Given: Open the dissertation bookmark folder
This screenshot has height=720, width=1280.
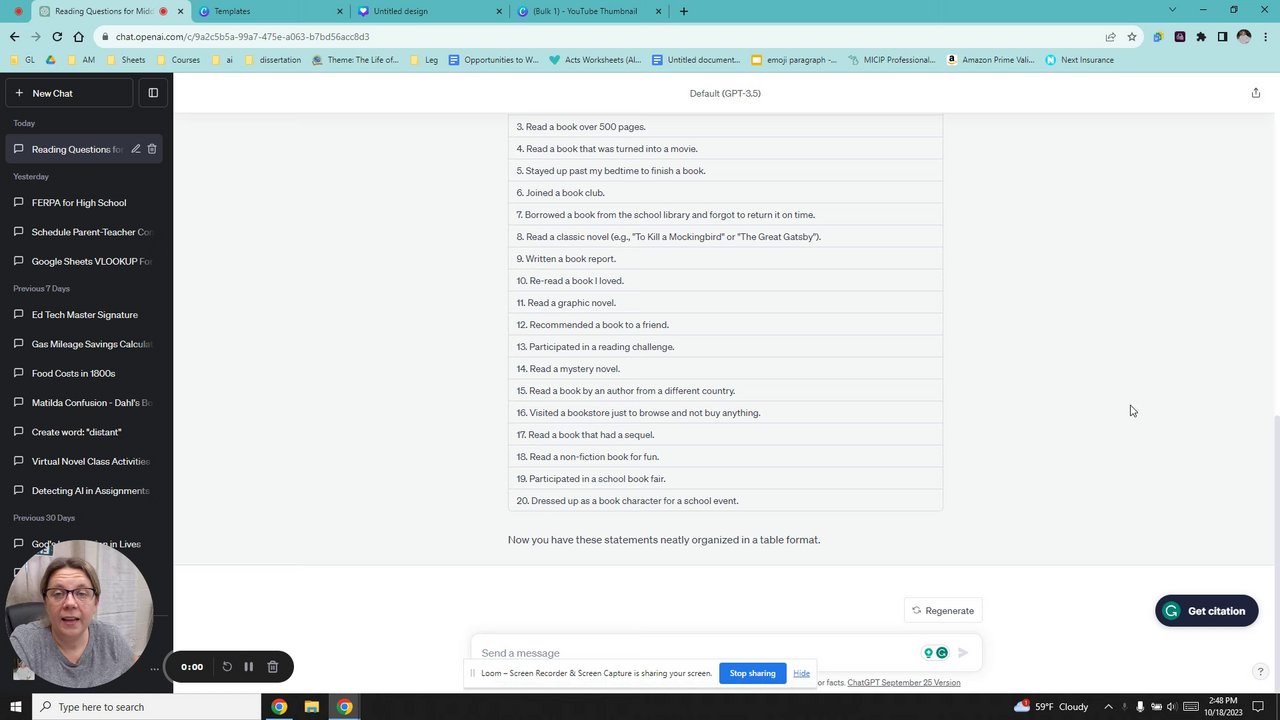Looking at the screenshot, I should coord(272,60).
